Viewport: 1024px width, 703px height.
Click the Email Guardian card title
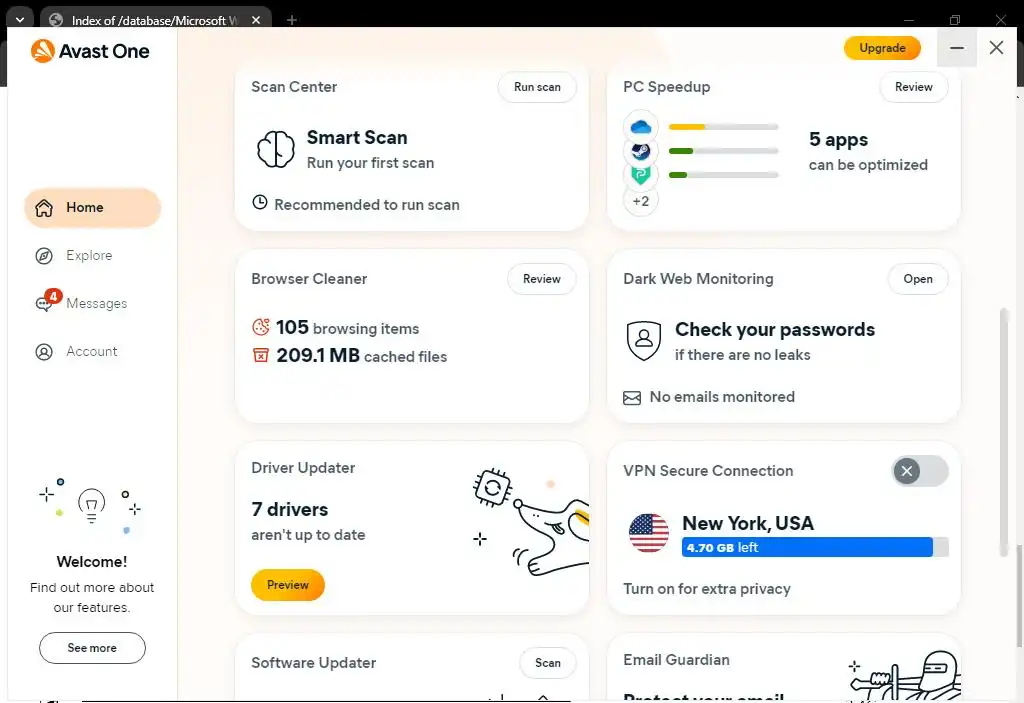[676, 661]
